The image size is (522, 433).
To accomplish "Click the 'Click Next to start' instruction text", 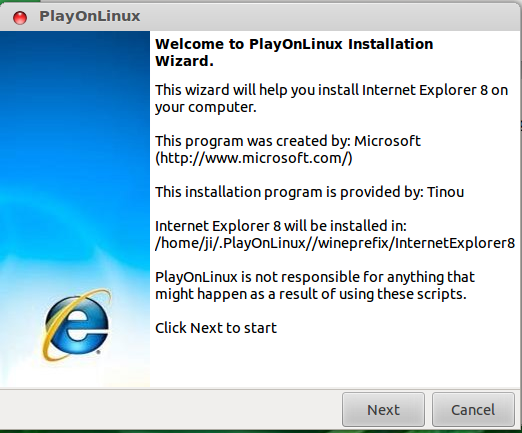I will [x=216, y=328].
